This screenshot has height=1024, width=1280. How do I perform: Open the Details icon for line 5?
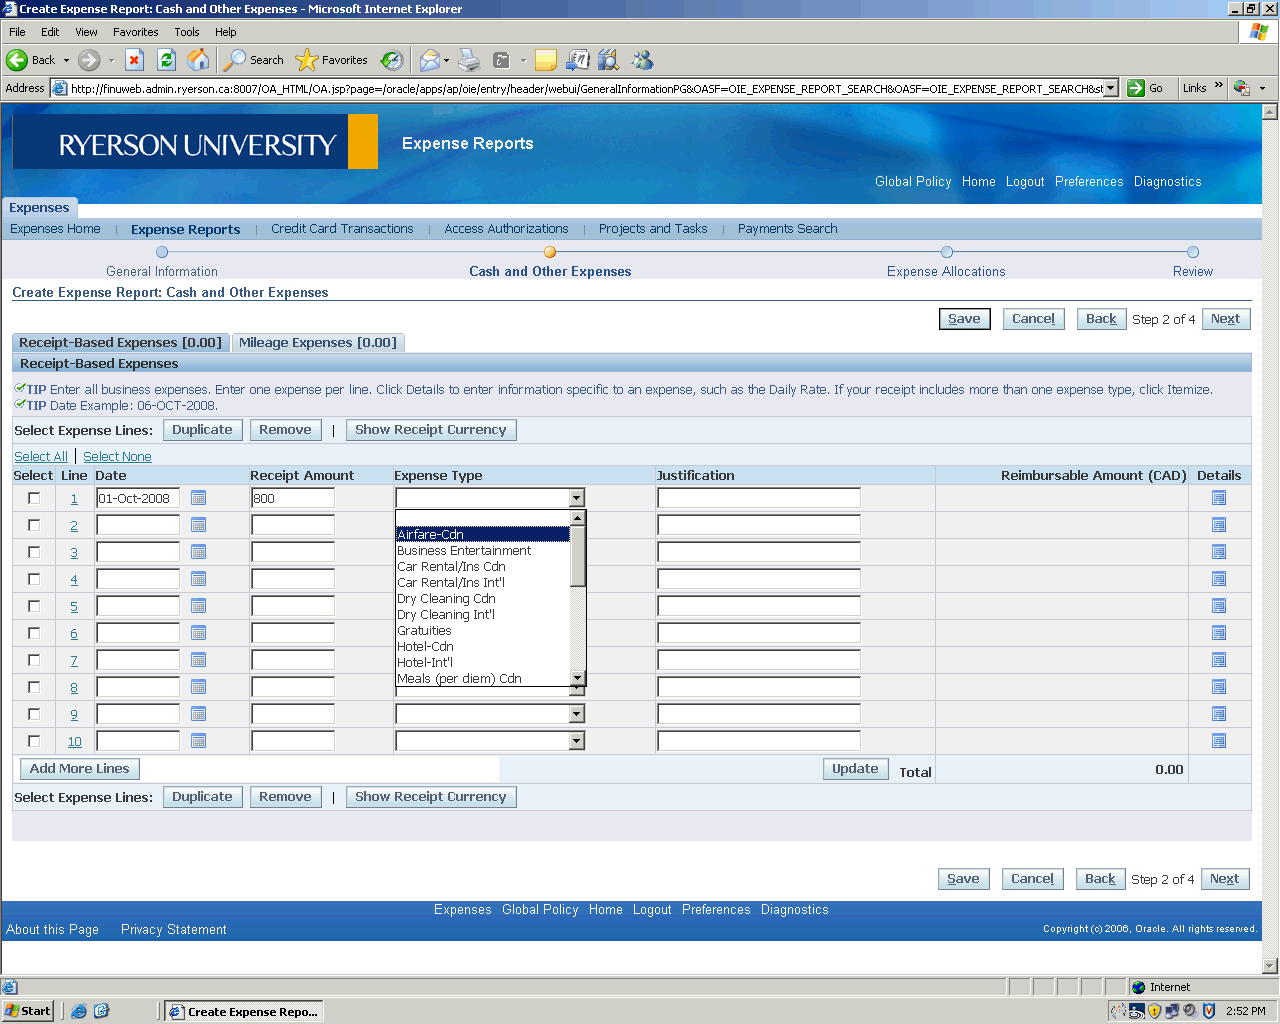(x=1218, y=606)
